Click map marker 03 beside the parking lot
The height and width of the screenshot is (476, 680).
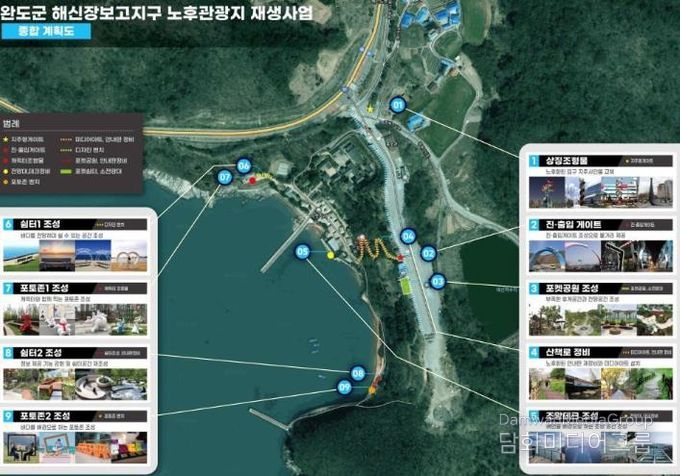tap(437, 282)
